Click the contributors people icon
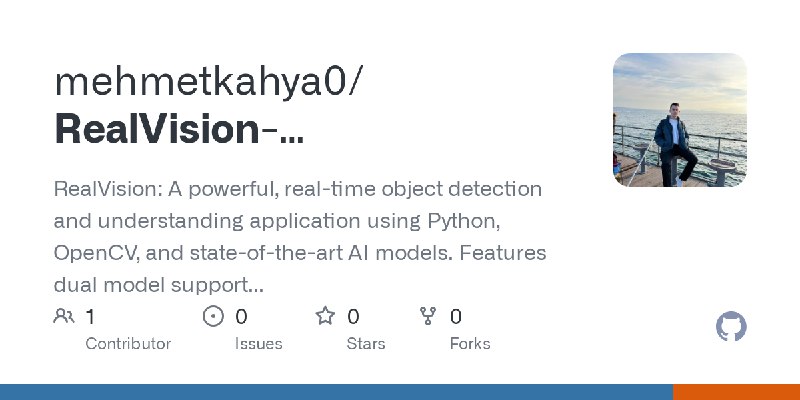Viewport: 800px width, 400px height. coord(64,316)
